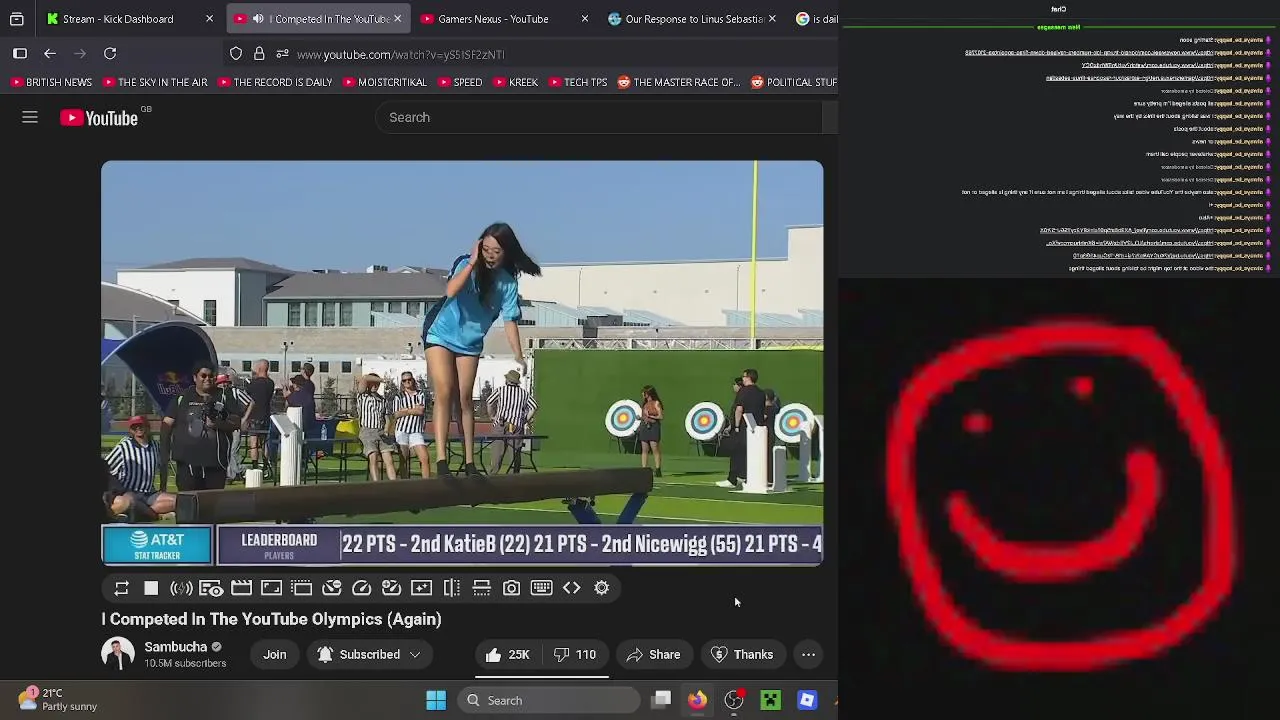Open Windows Start menu
This screenshot has width=1280, height=720.
pyautogui.click(x=436, y=700)
